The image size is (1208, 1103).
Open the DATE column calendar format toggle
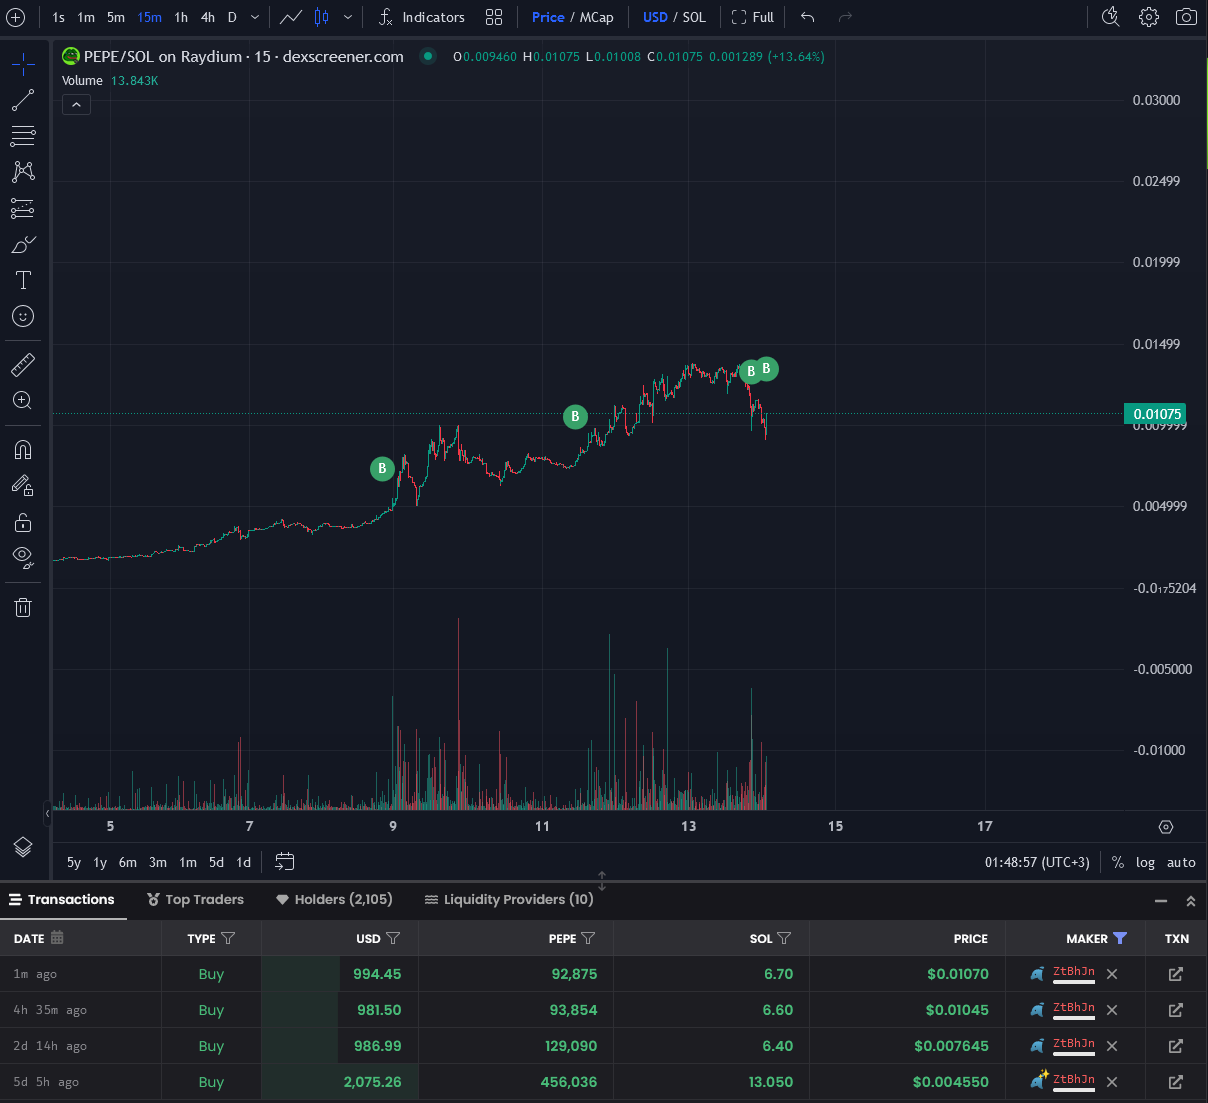click(57, 938)
